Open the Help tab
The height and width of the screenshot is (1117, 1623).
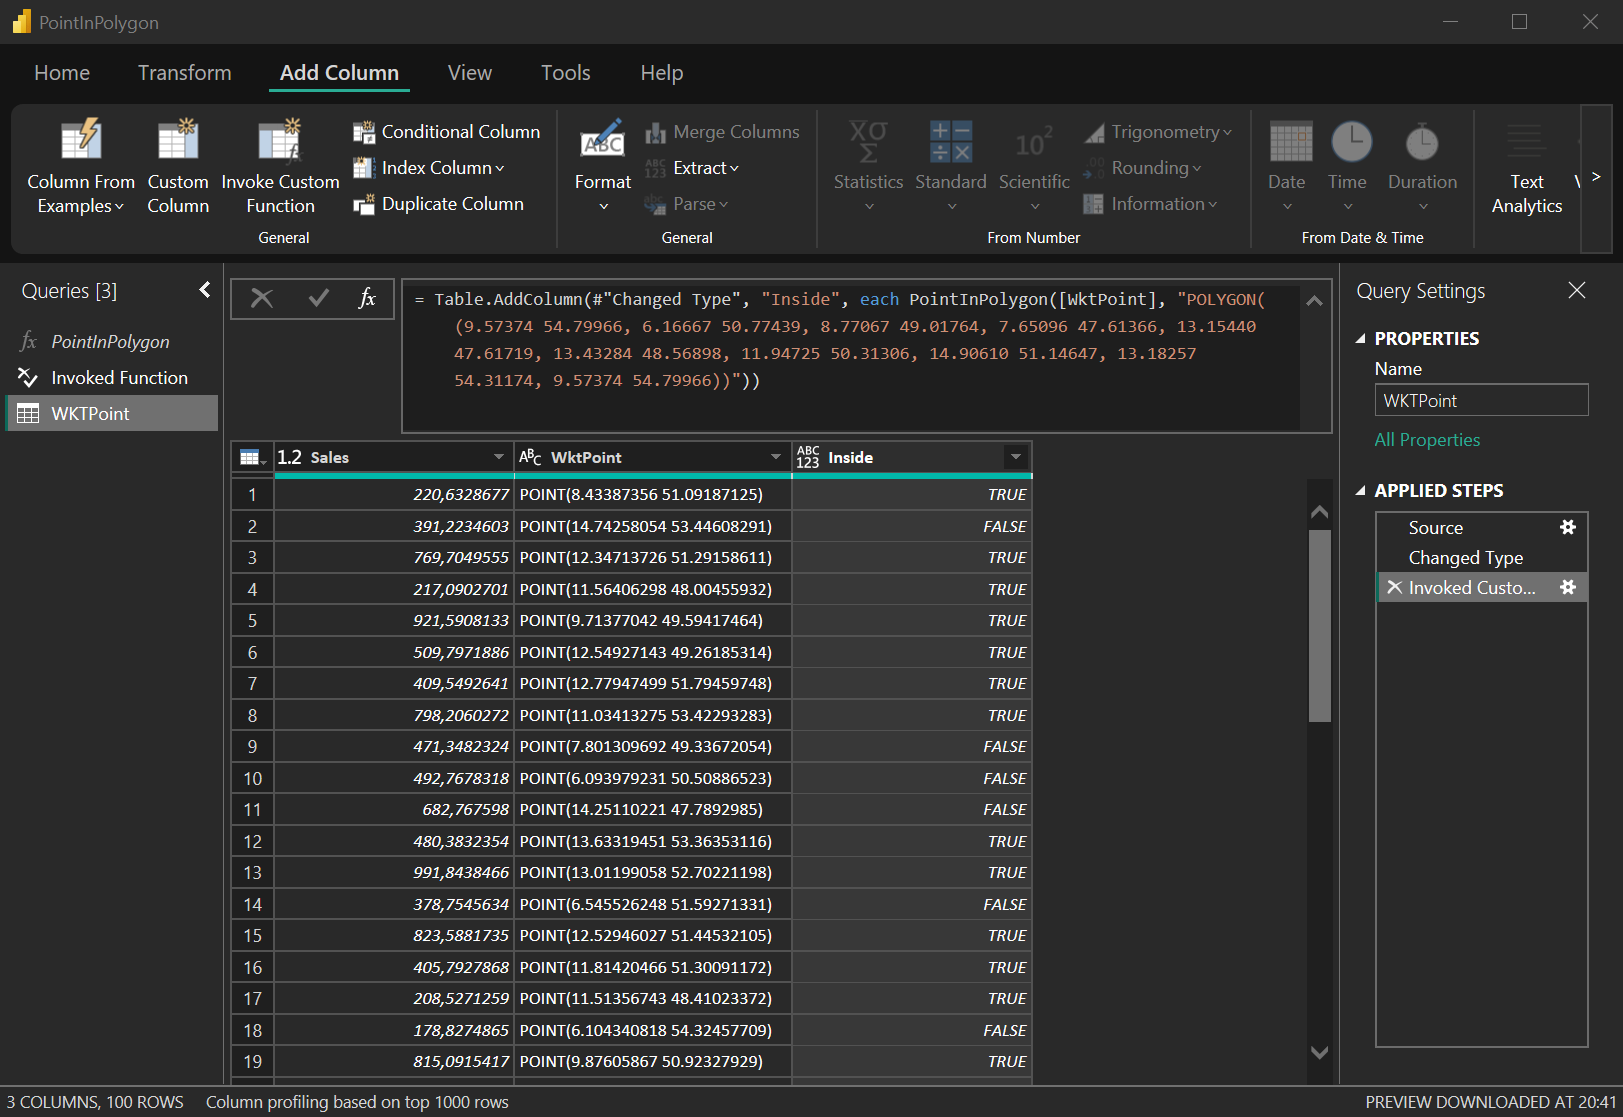coord(662,73)
